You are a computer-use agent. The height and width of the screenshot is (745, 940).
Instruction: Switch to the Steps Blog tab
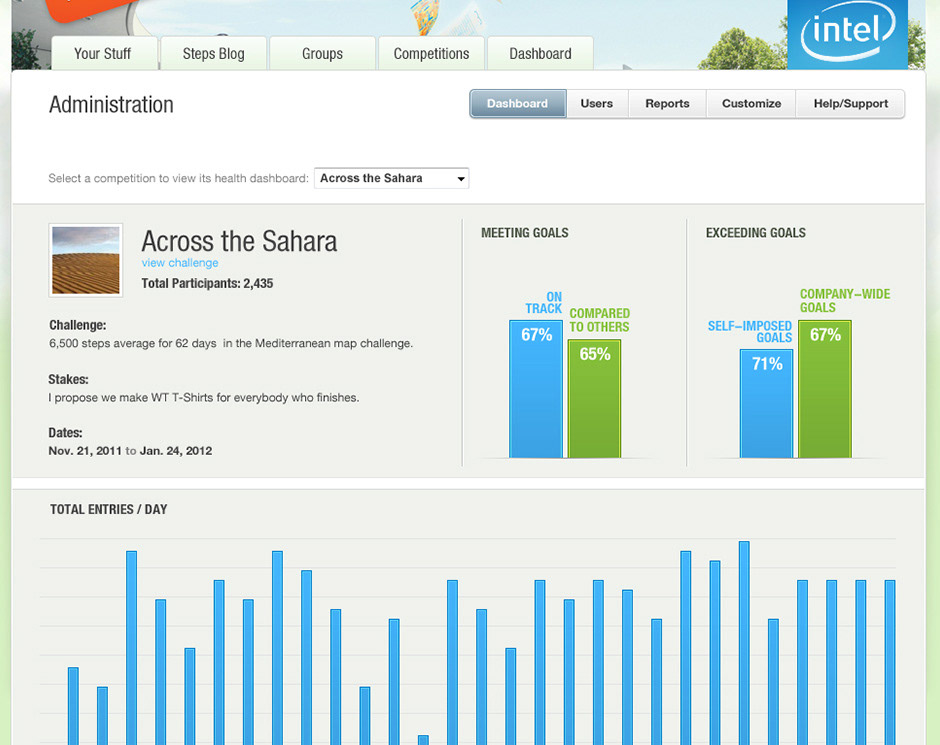tap(213, 54)
